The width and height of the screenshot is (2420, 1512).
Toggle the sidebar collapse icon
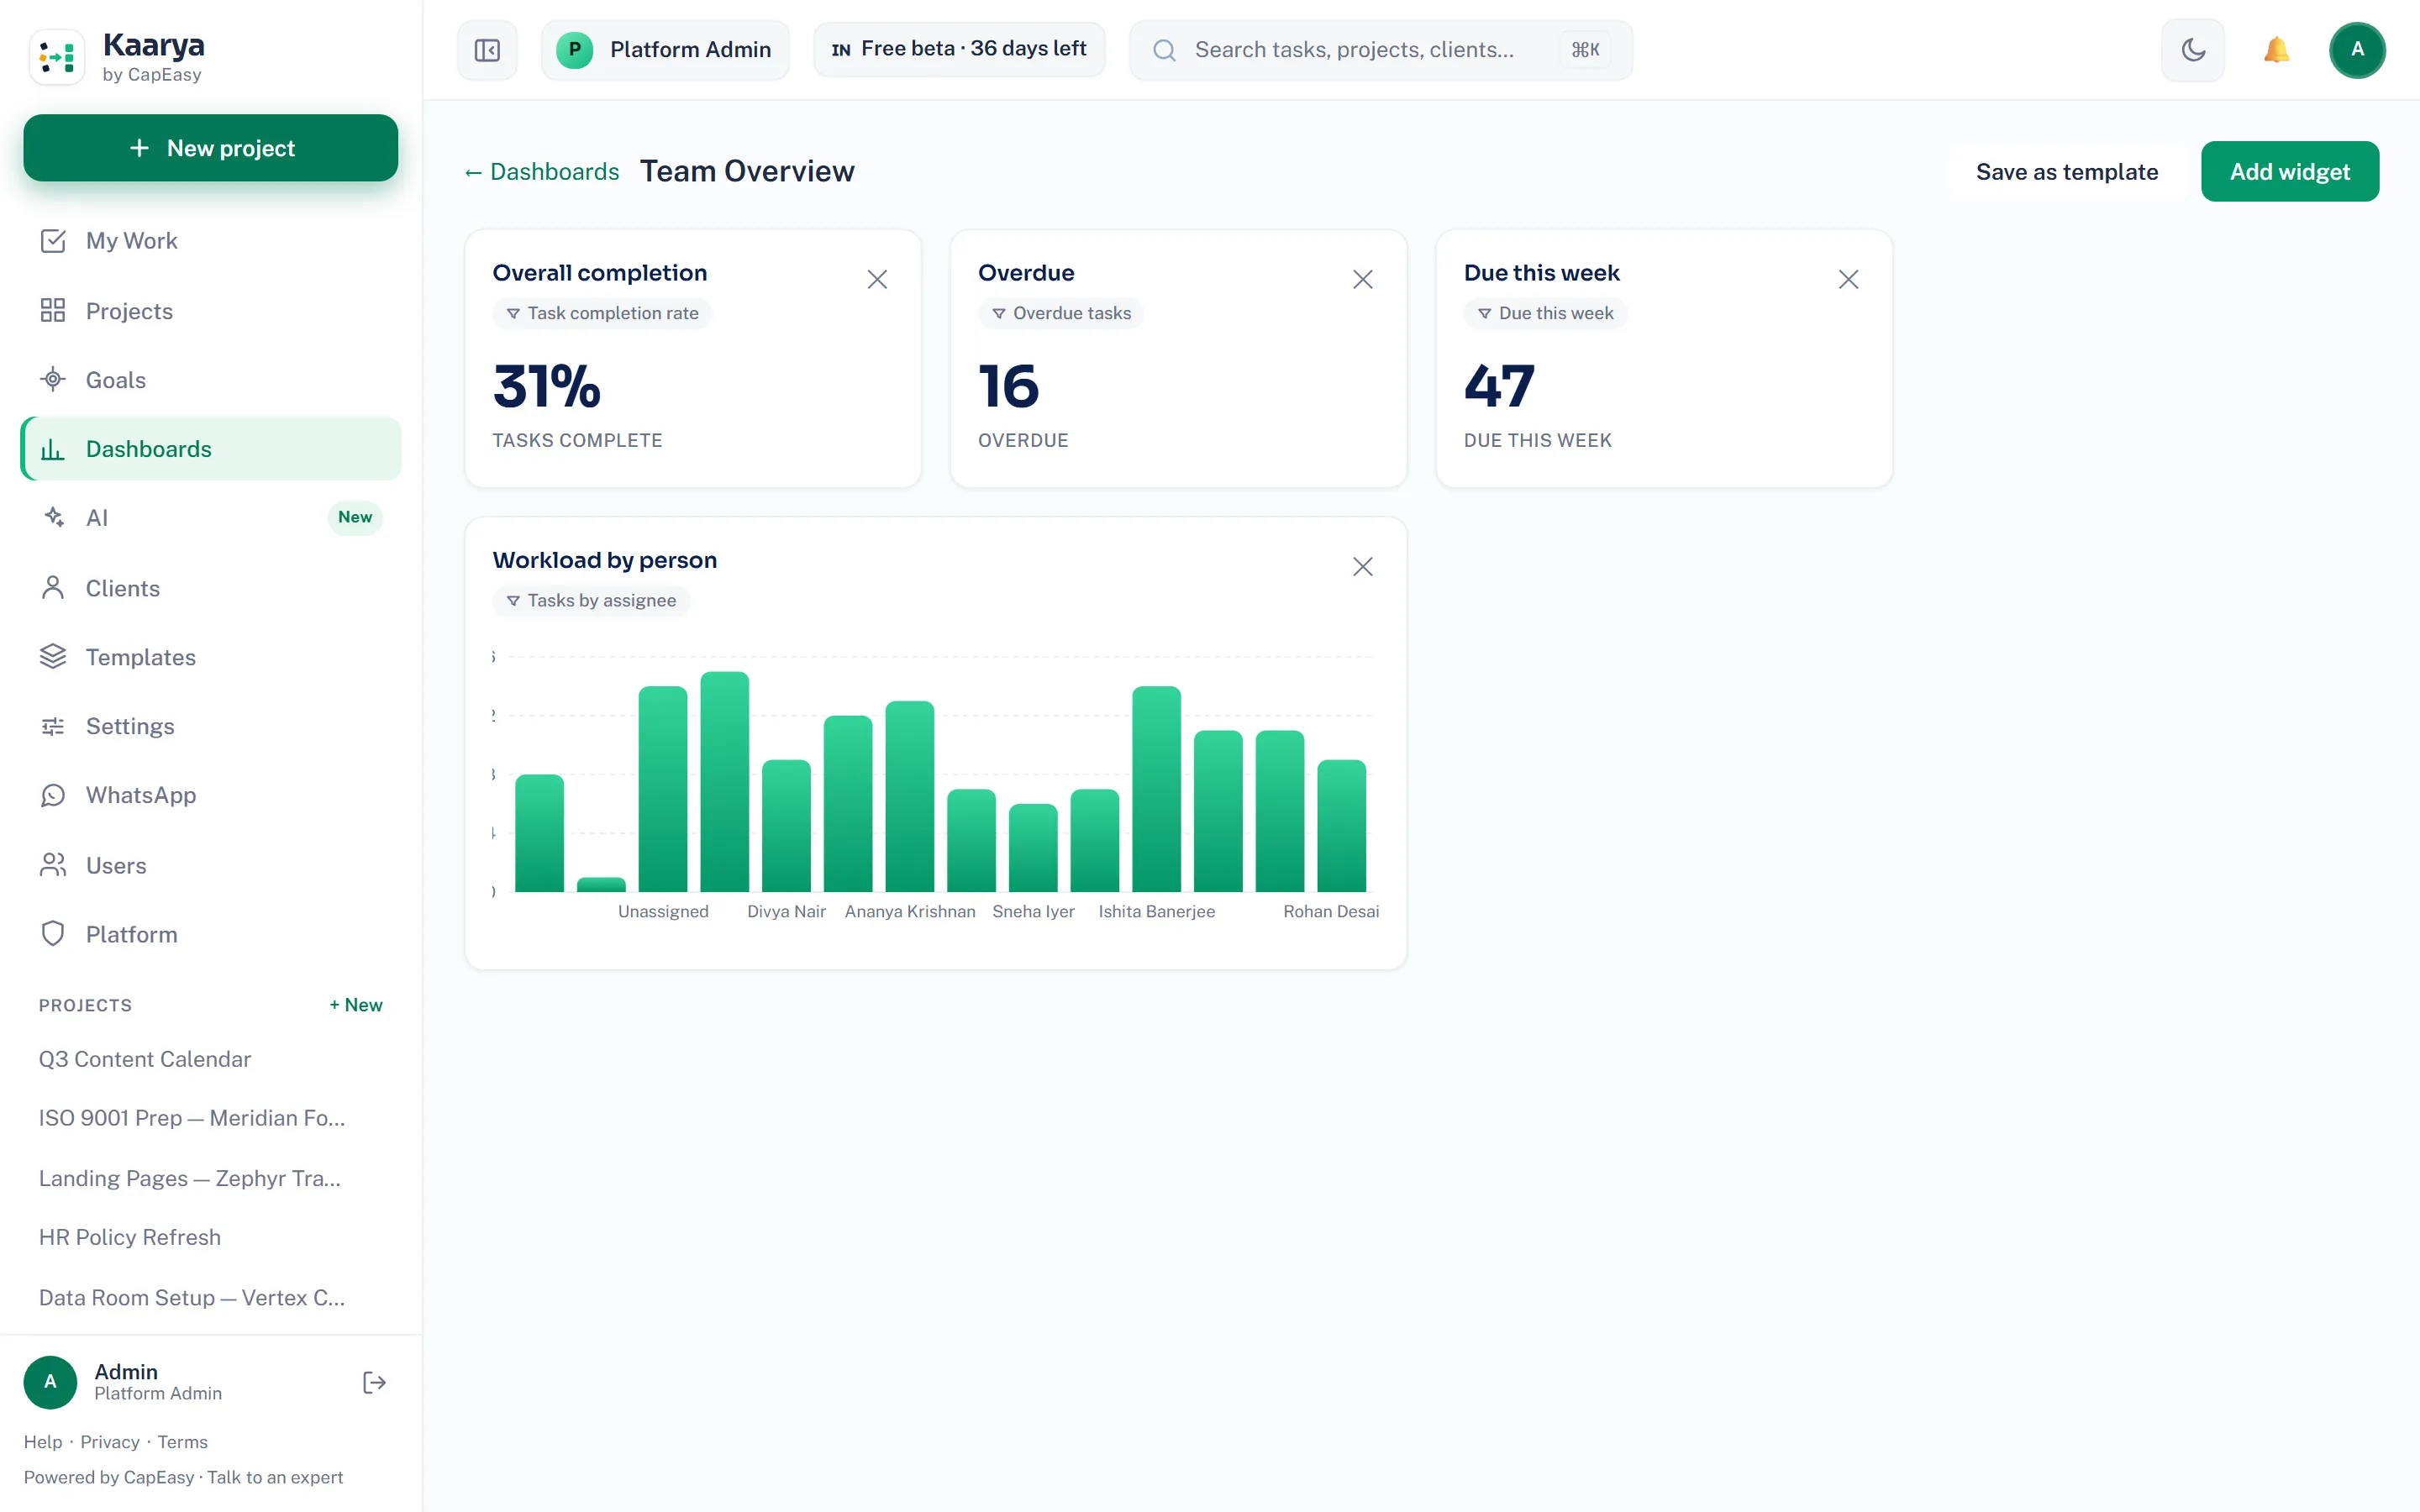pos(487,50)
